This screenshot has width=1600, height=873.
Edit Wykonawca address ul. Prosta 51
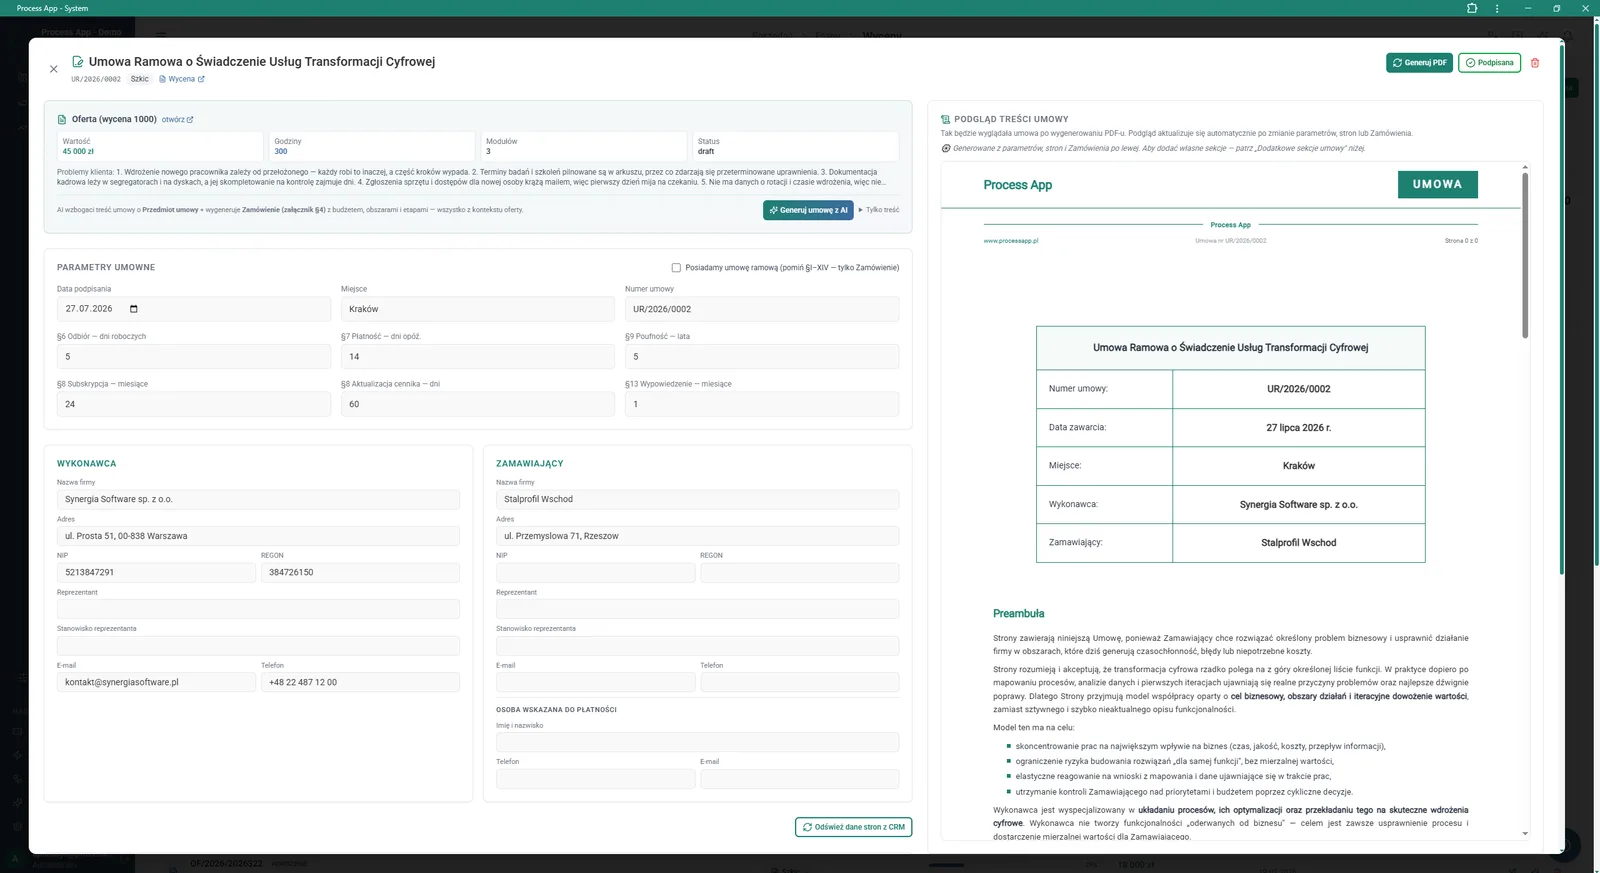(258, 536)
